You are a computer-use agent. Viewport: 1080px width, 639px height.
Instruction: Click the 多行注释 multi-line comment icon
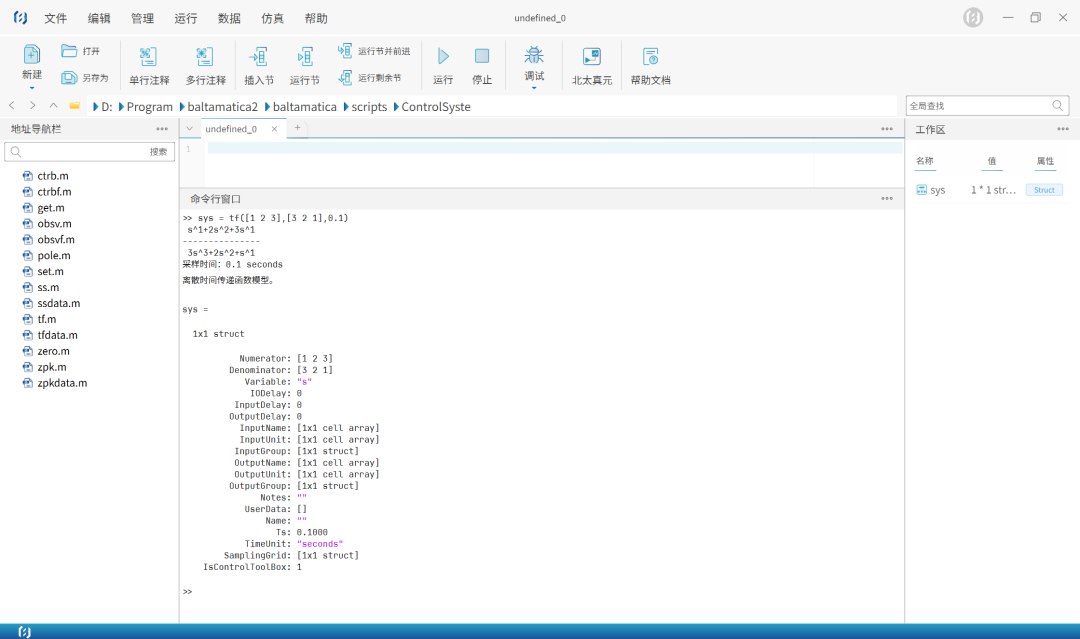pyautogui.click(x=205, y=57)
